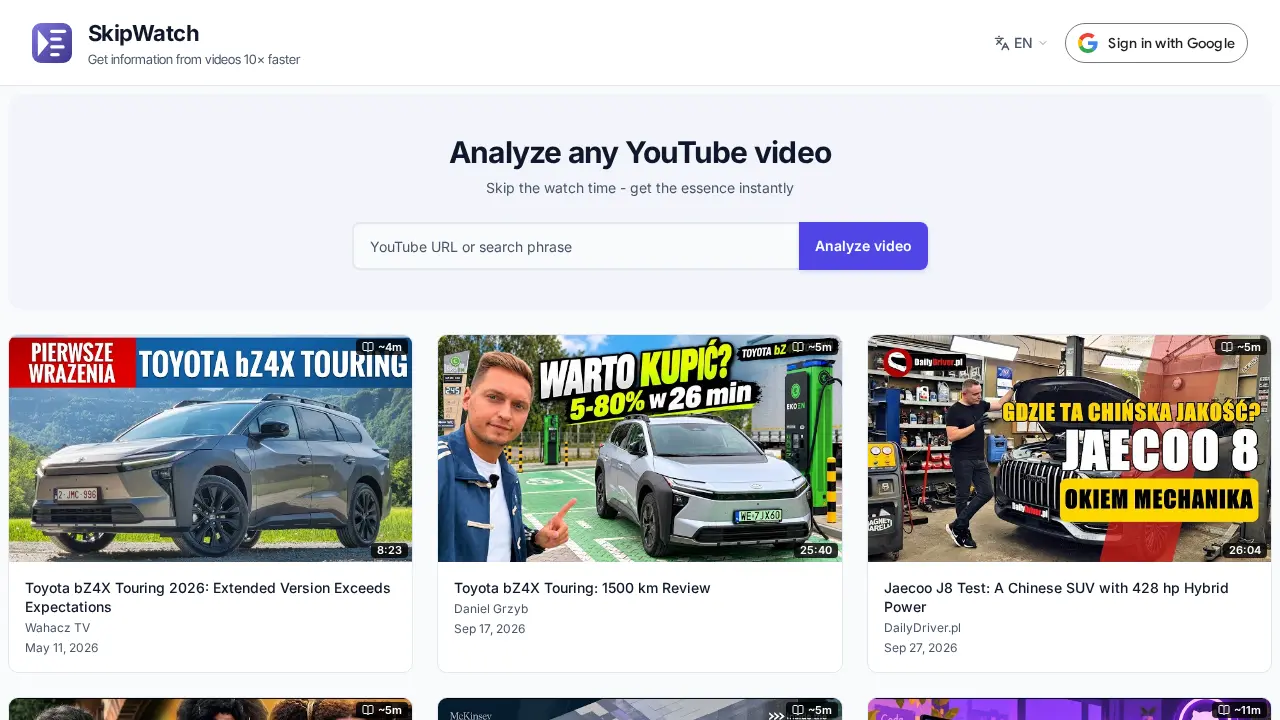Screen dimensions: 1280x720
Task: Click the 8:23 duration label
Action: coord(389,550)
